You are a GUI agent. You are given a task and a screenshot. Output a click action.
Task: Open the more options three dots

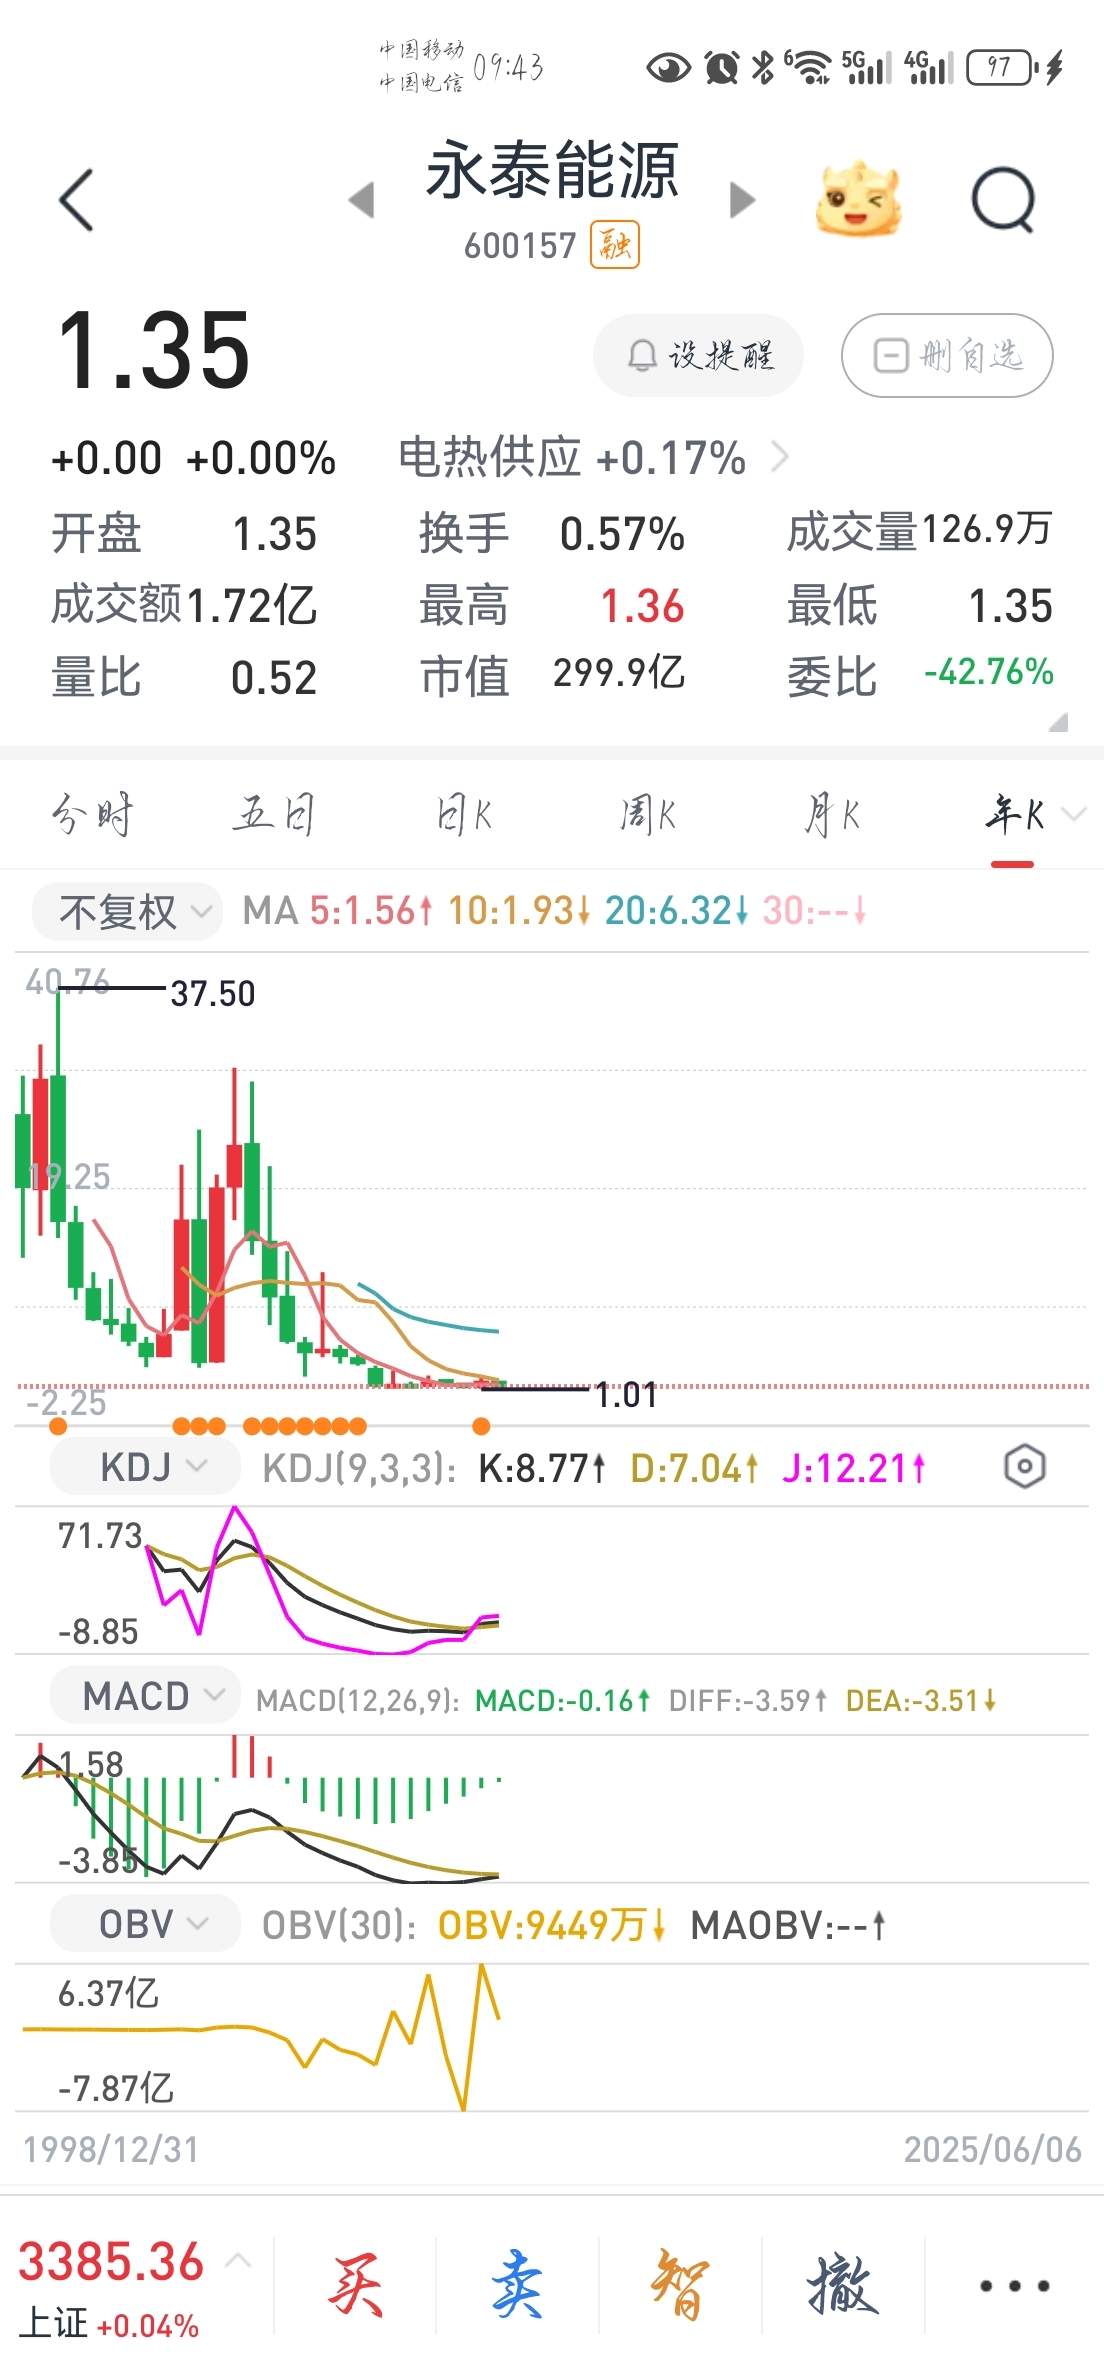coord(1014,2286)
